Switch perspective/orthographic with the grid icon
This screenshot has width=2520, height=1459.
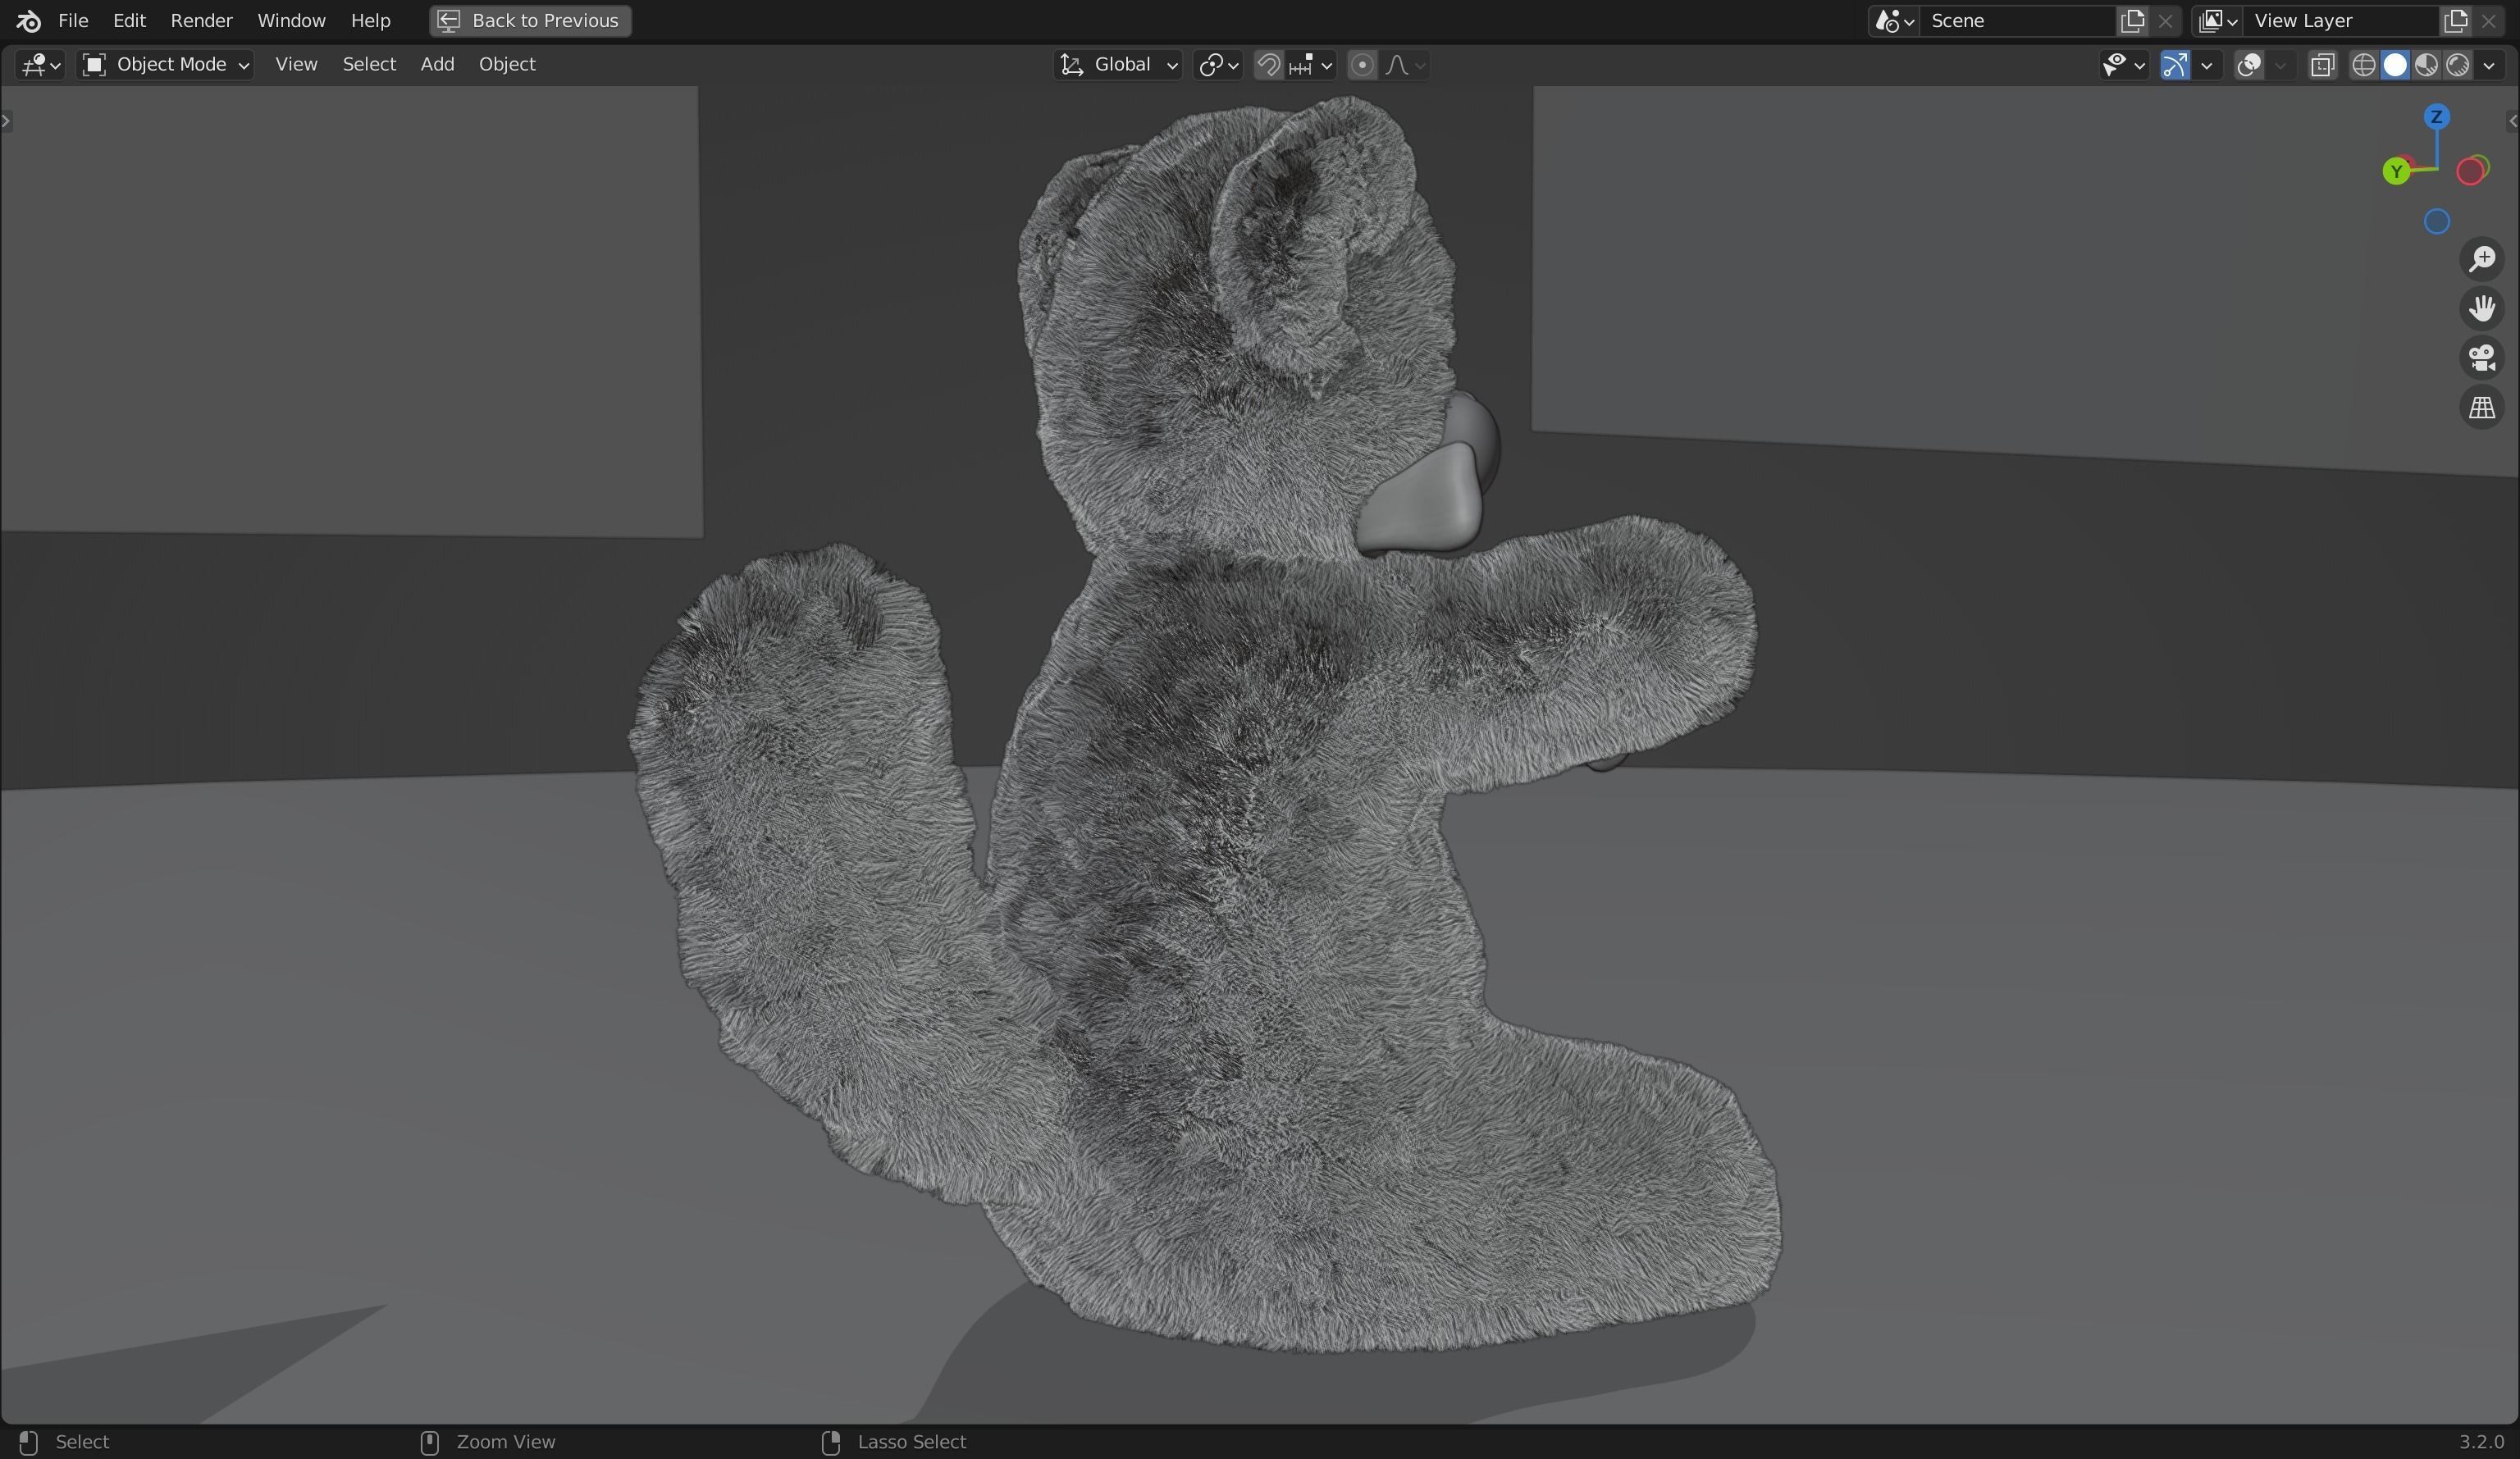(x=2481, y=407)
